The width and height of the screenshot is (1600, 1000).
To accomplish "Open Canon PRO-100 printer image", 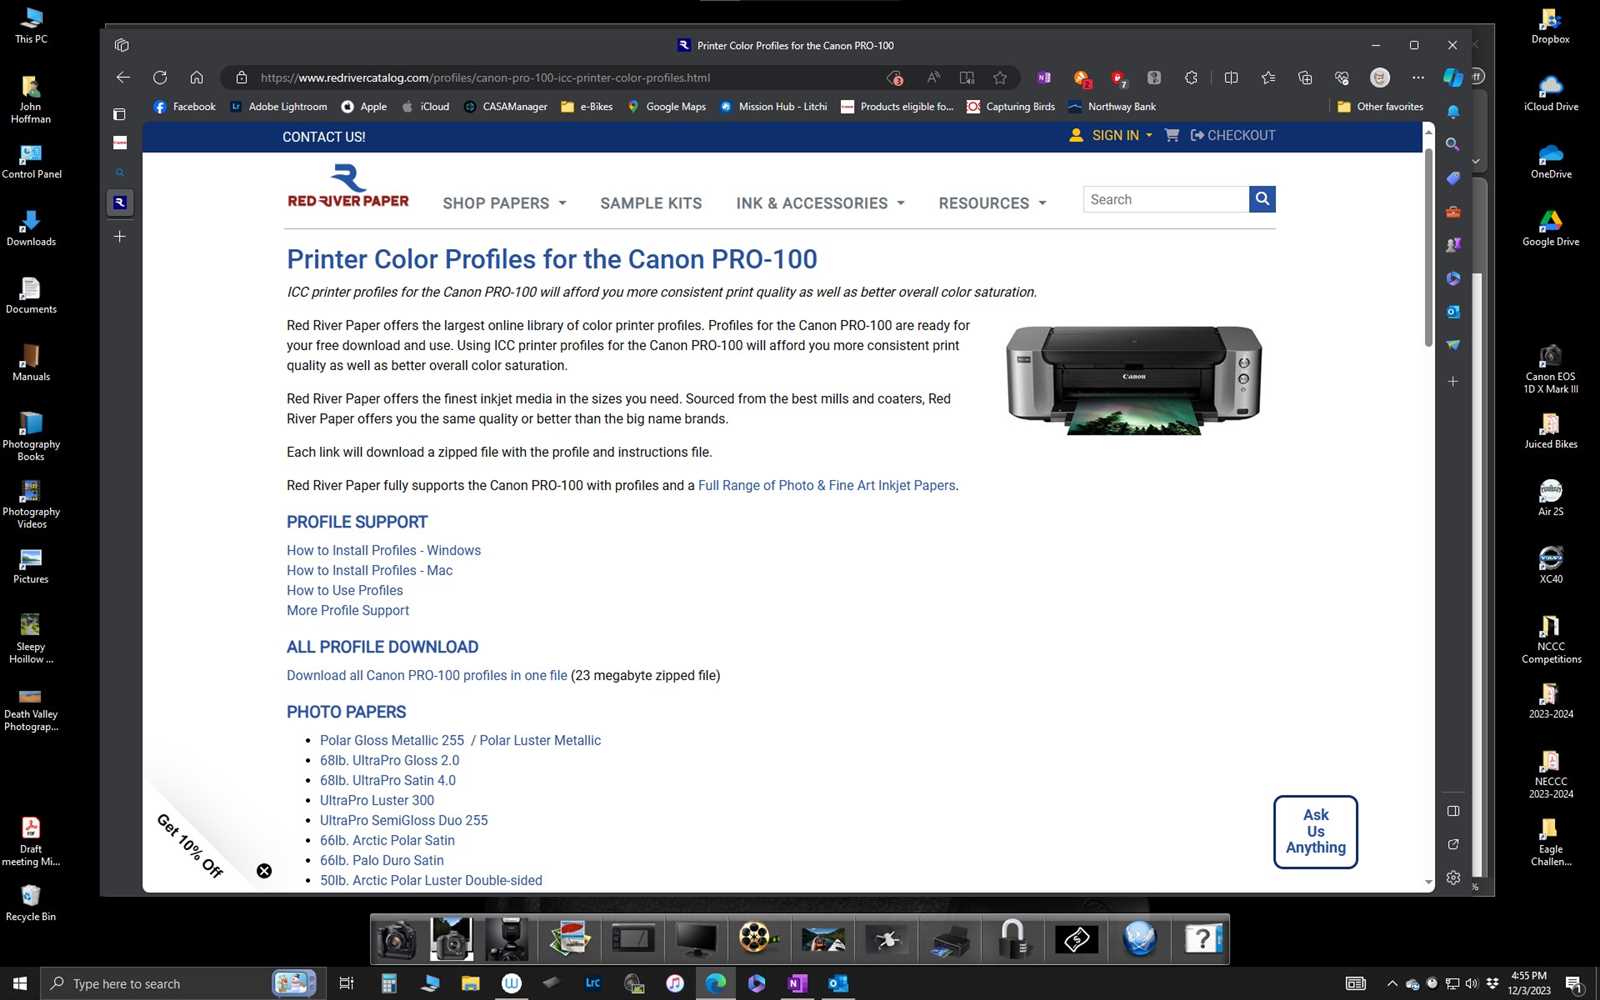I will coord(1133,380).
